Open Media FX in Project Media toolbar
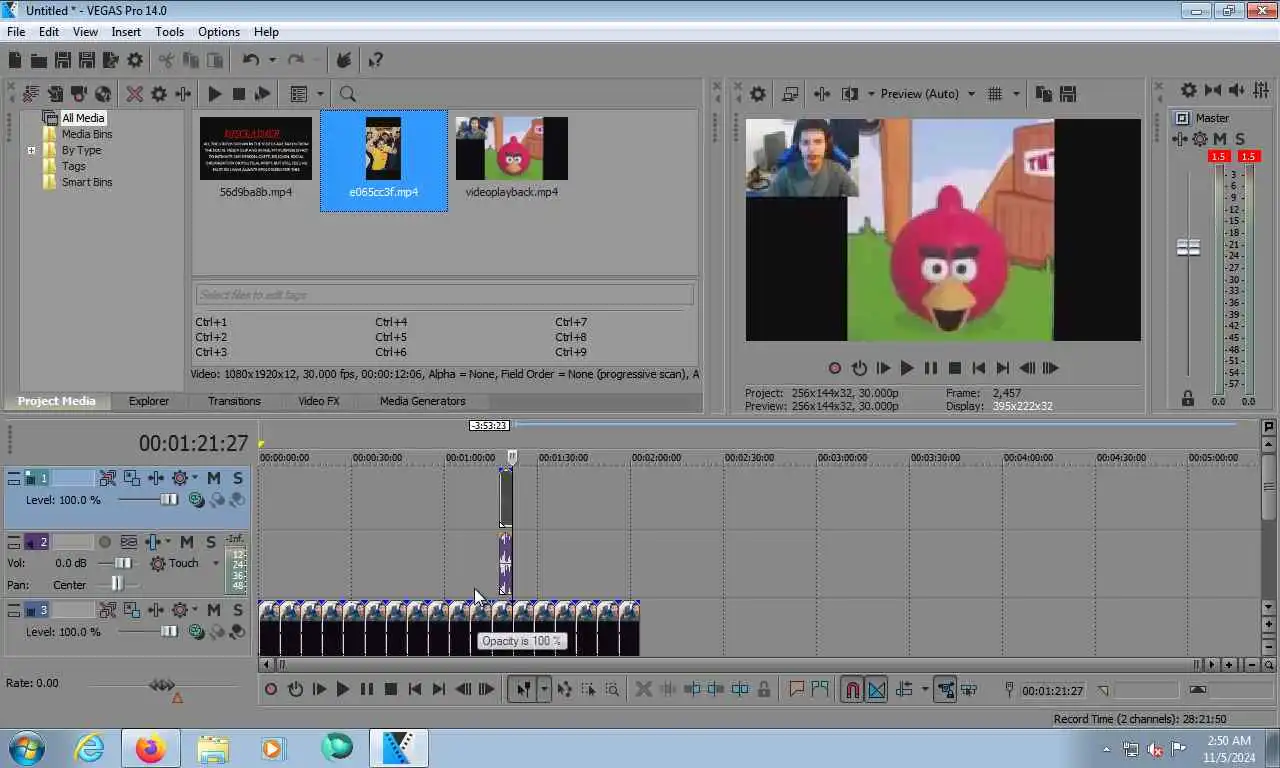Image resolution: width=1280 pixels, height=768 pixels. pyautogui.click(x=183, y=94)
